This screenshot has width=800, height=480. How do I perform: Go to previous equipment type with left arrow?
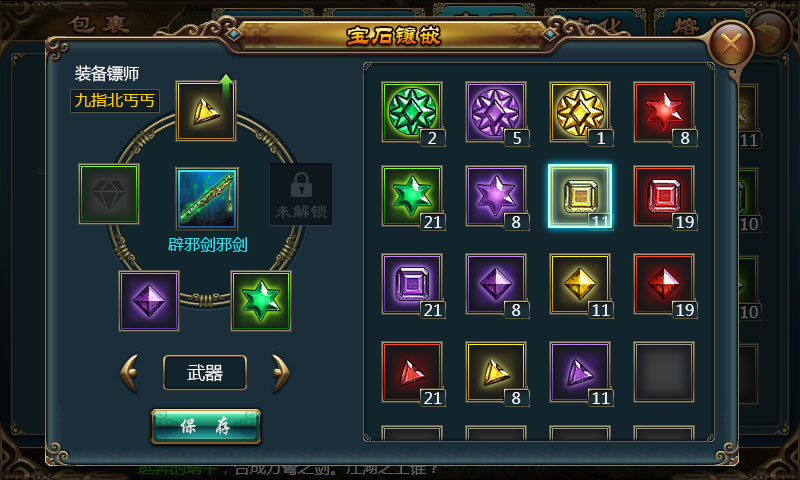(129, 373)
